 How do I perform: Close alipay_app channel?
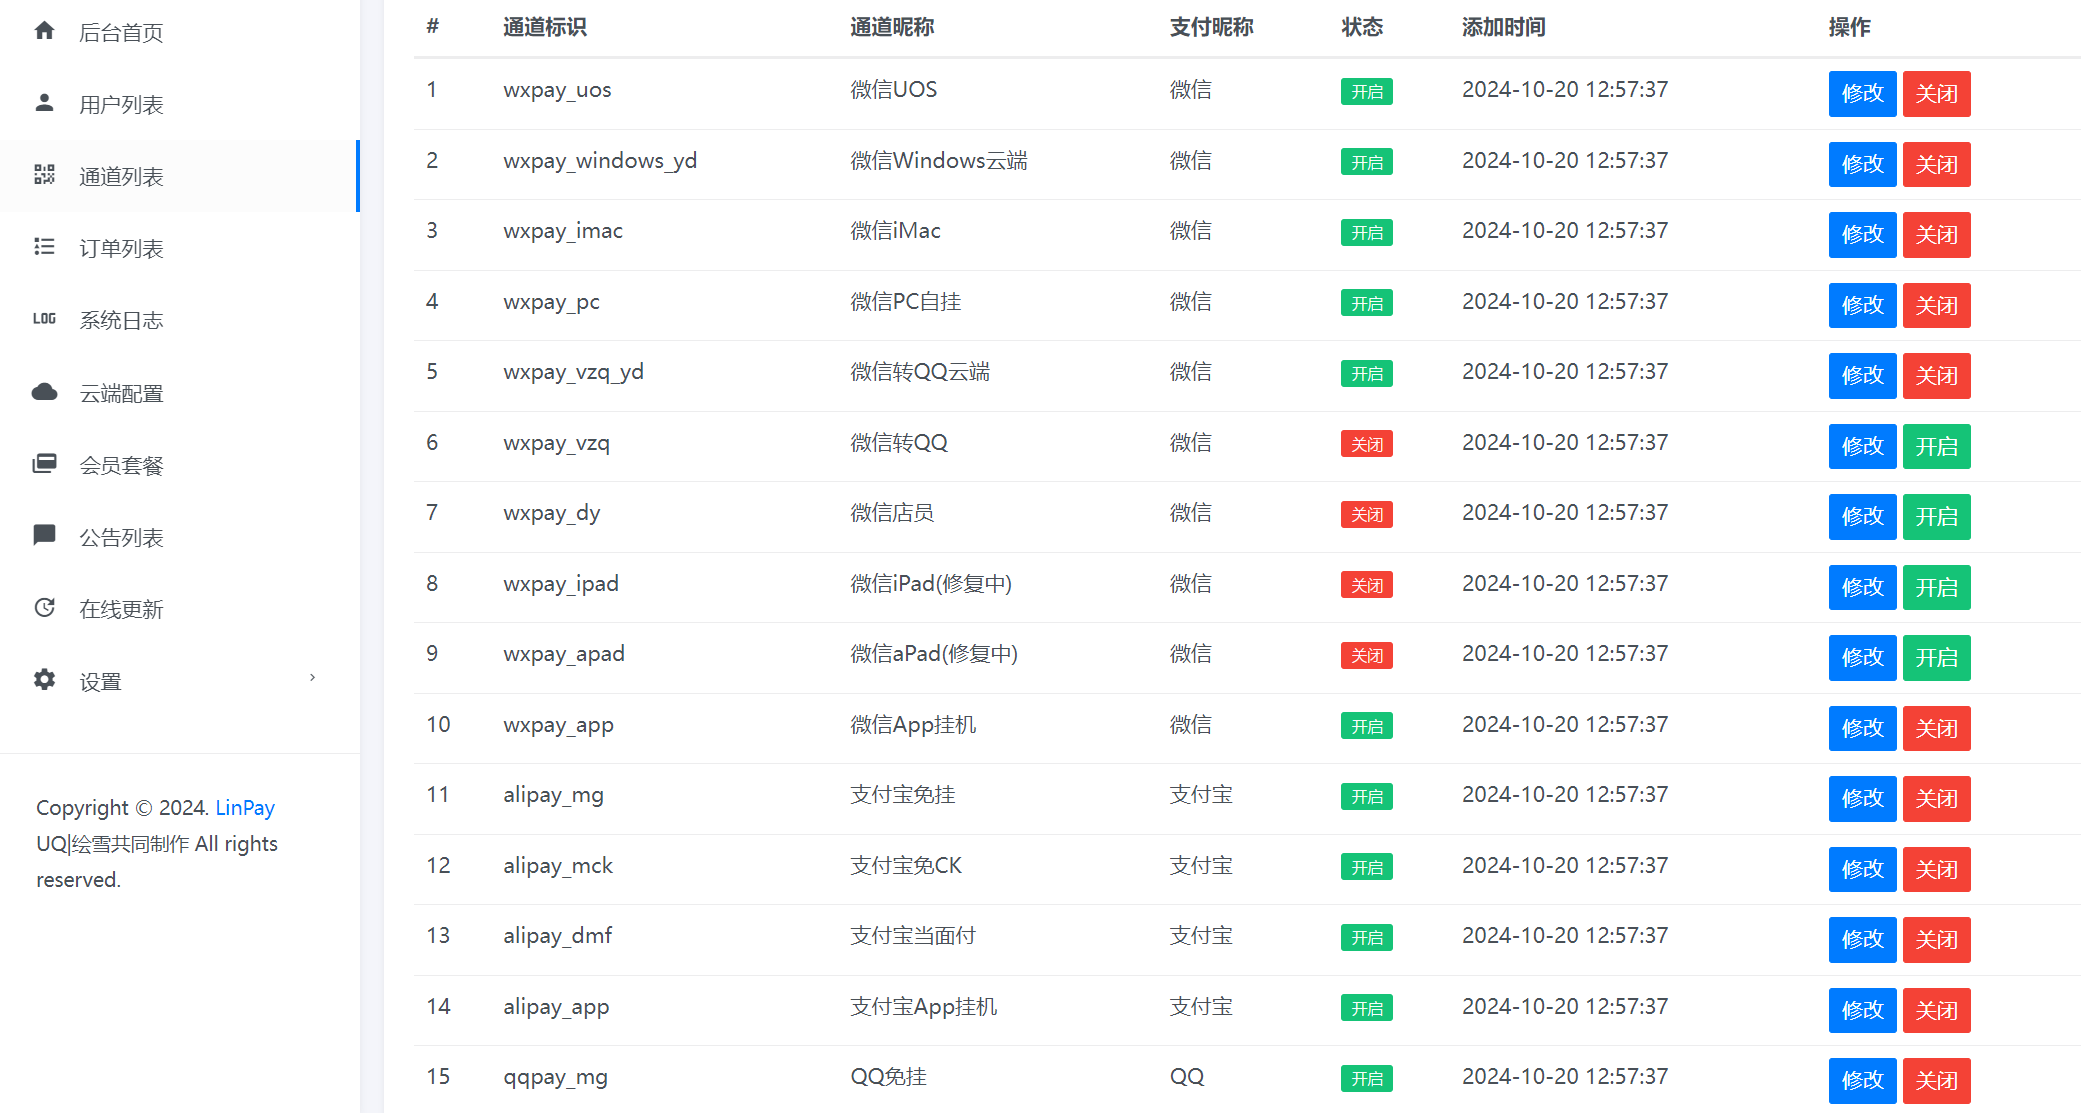pos(1936,1010)
